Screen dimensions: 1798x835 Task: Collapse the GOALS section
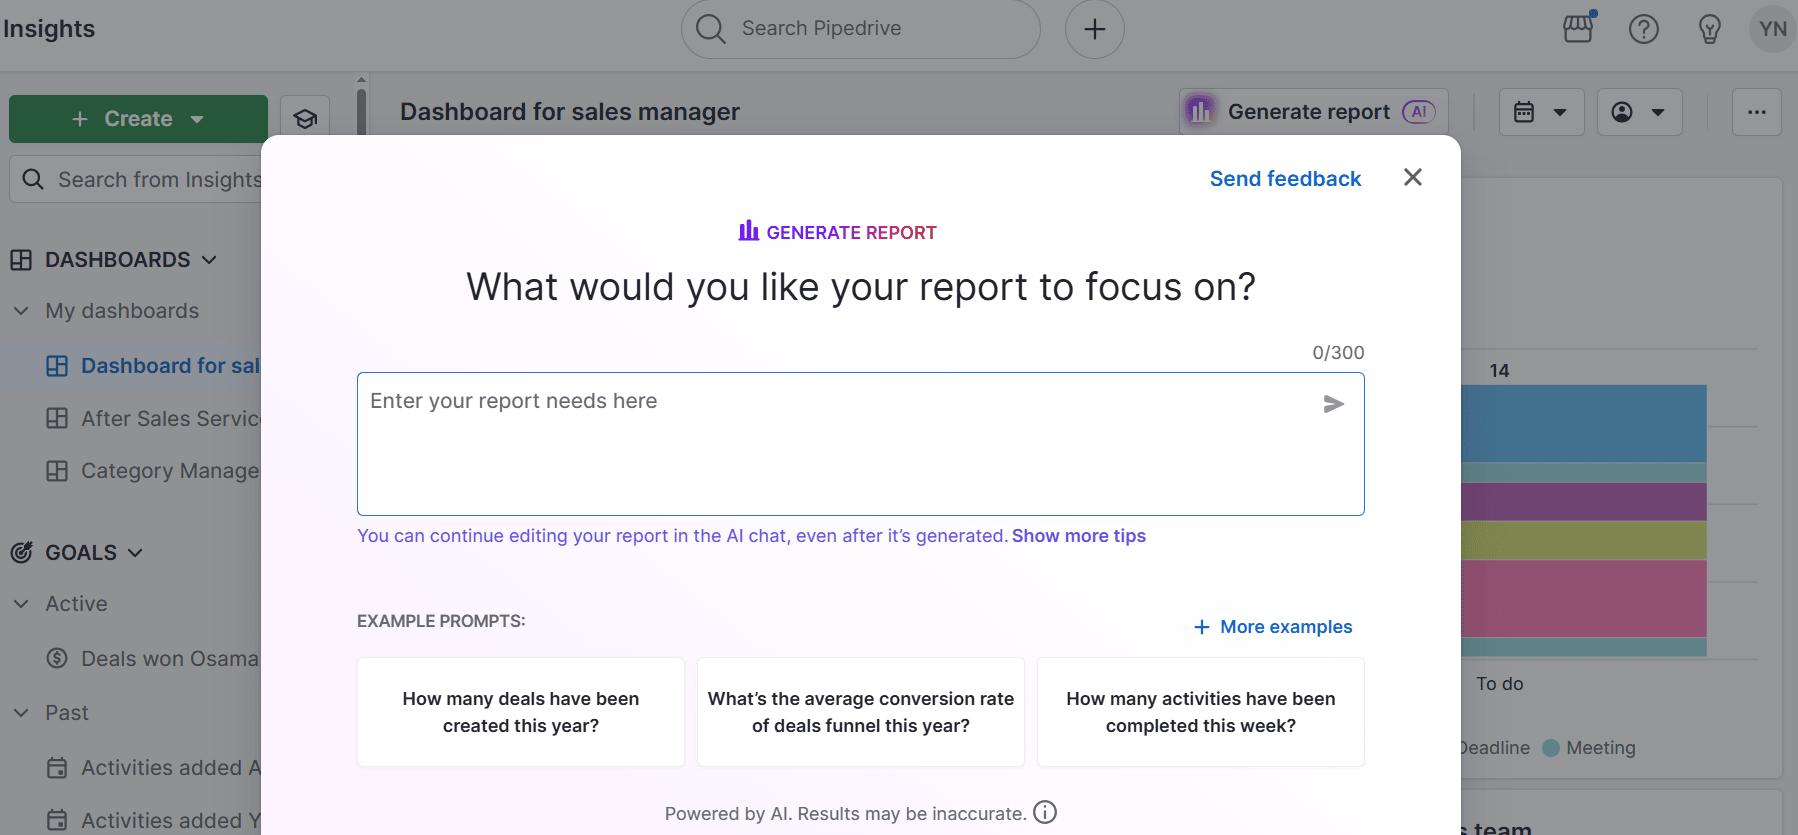coord(135,553)
